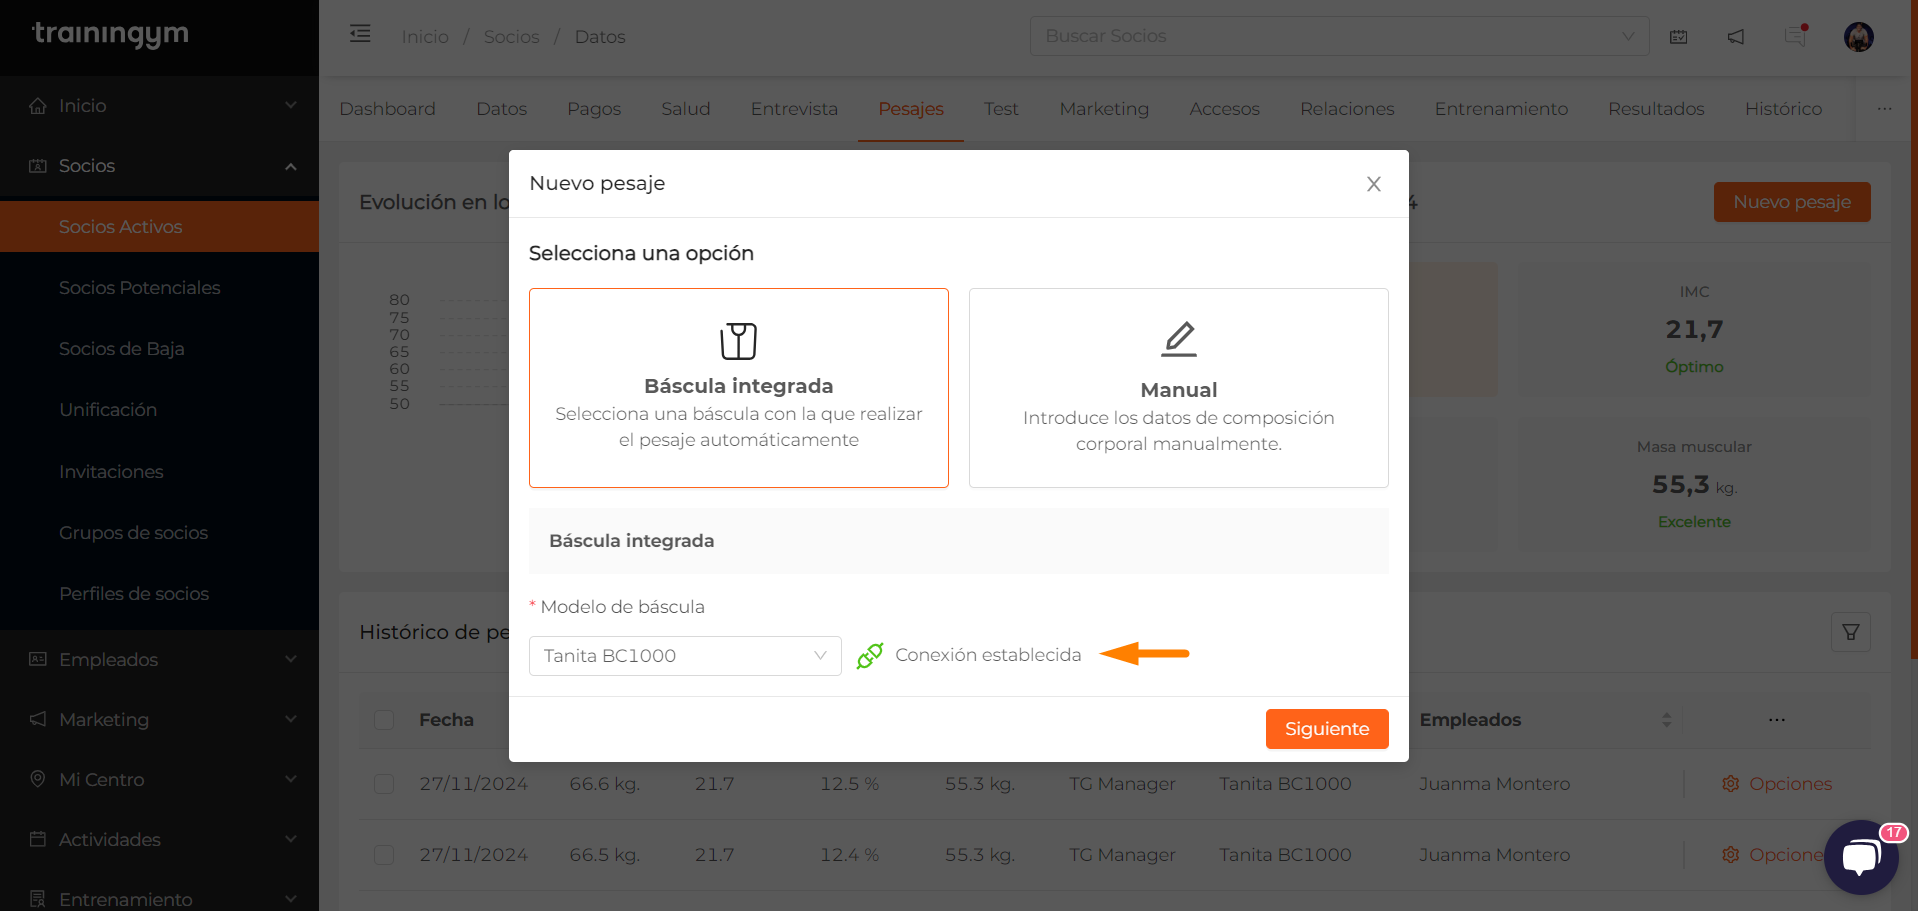Expand the Actividades sidebar menu
Viewport: 1918px width, 911px height.
tap(290, 839)
